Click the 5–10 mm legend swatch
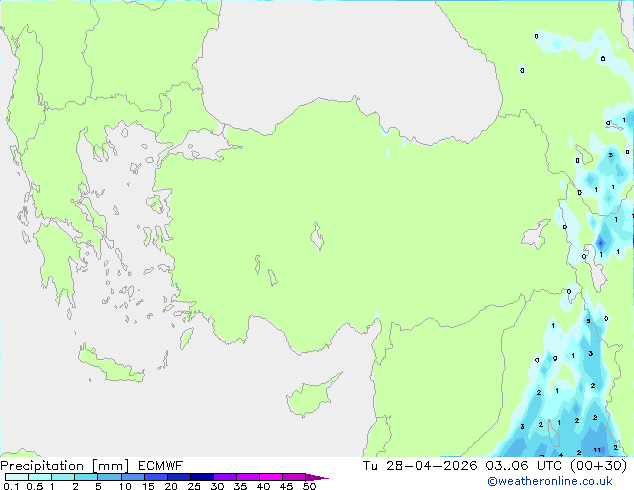The image size is (634, 490). click(x=109, y=477)
